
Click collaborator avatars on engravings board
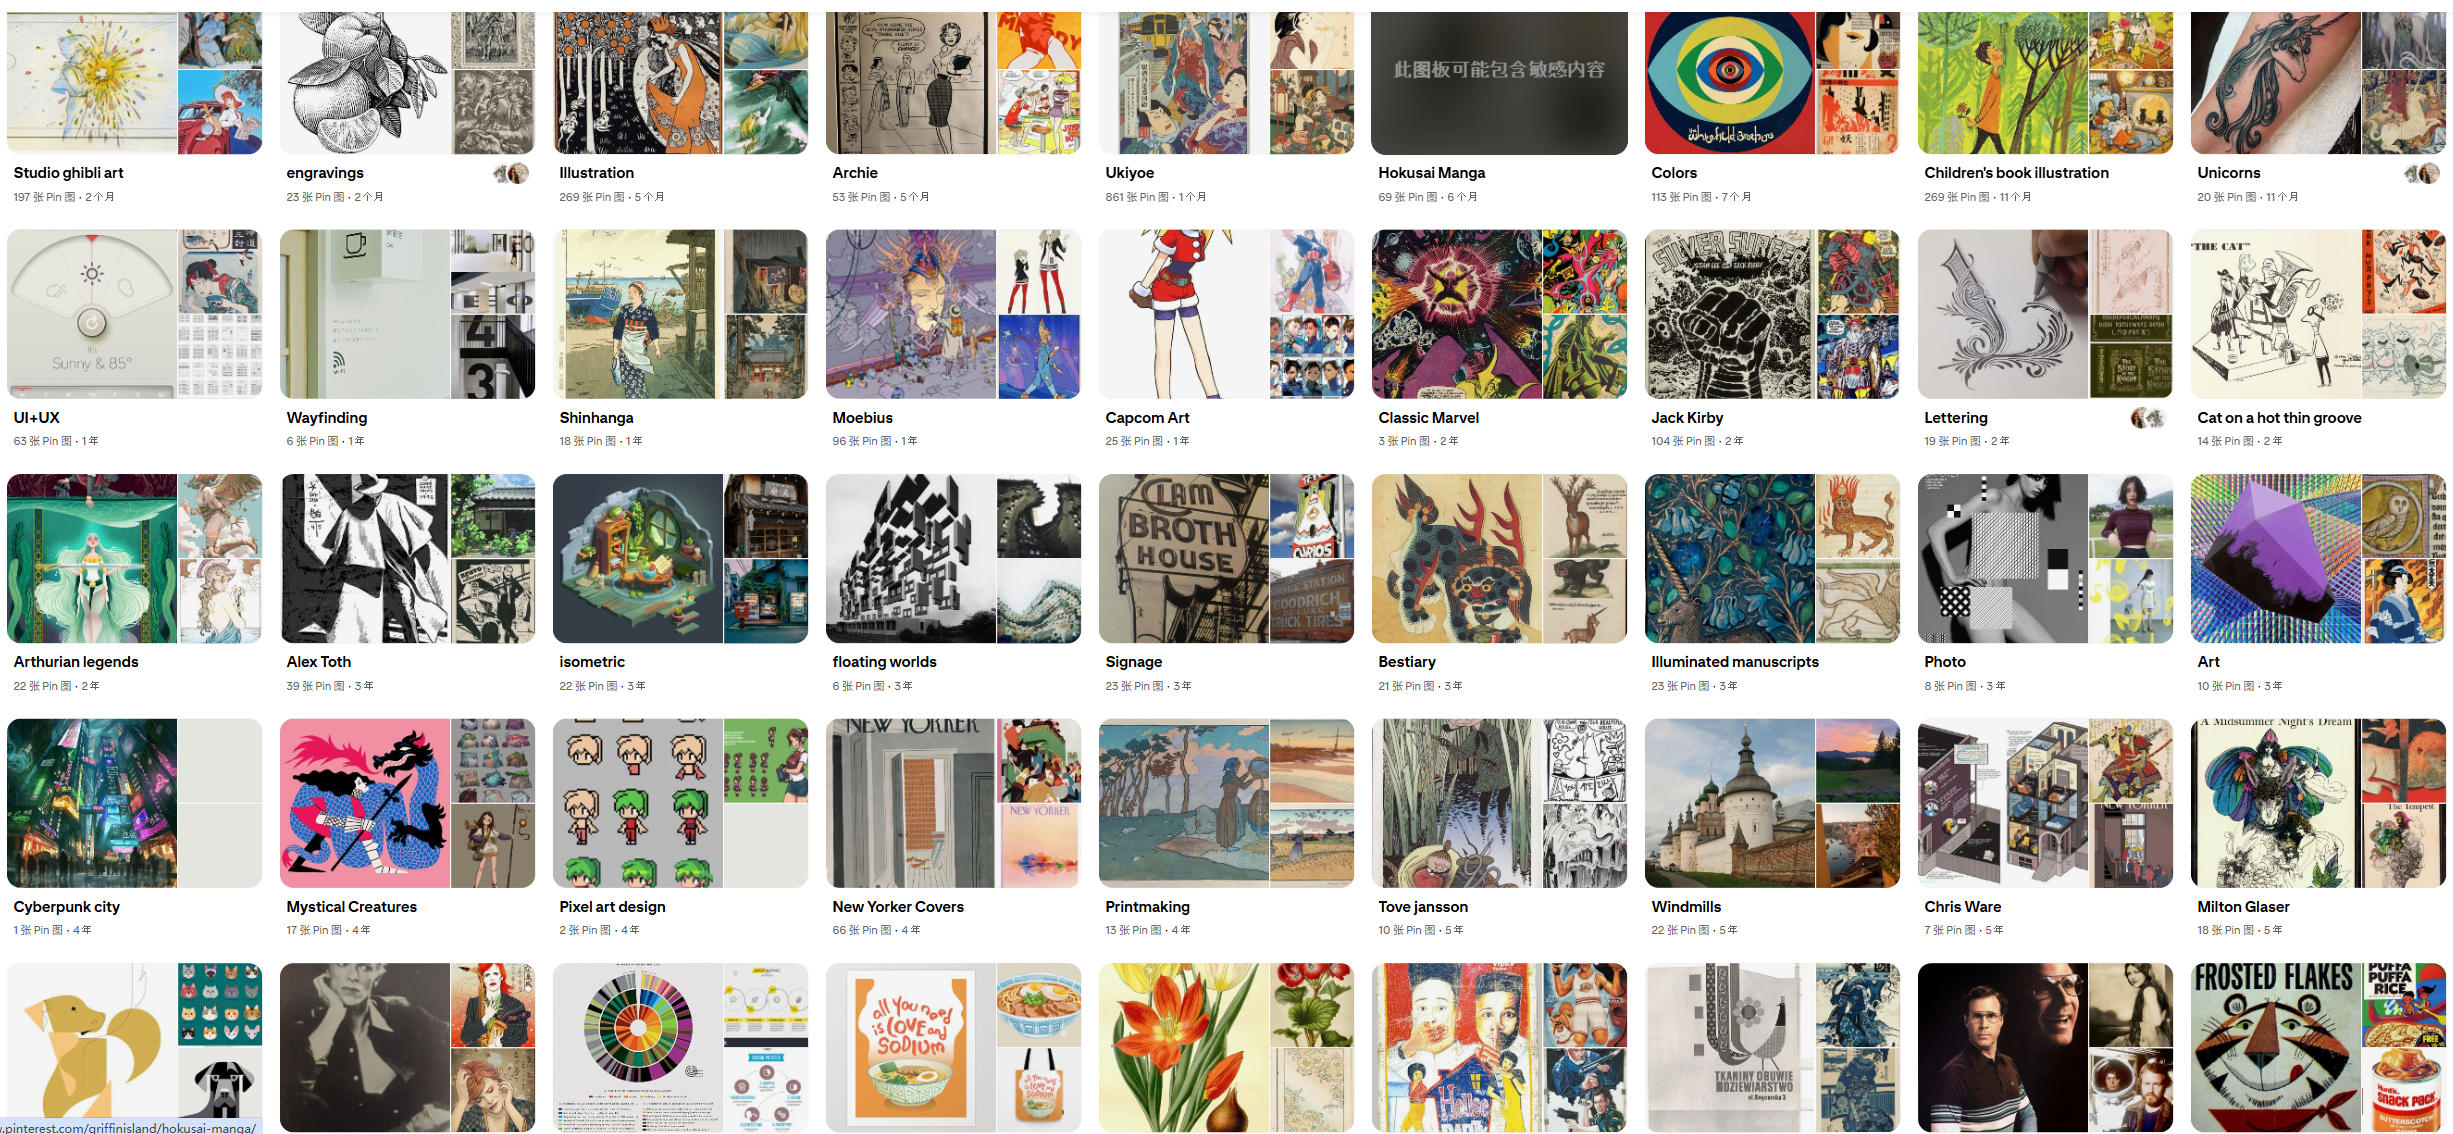[x=511, y=173]
